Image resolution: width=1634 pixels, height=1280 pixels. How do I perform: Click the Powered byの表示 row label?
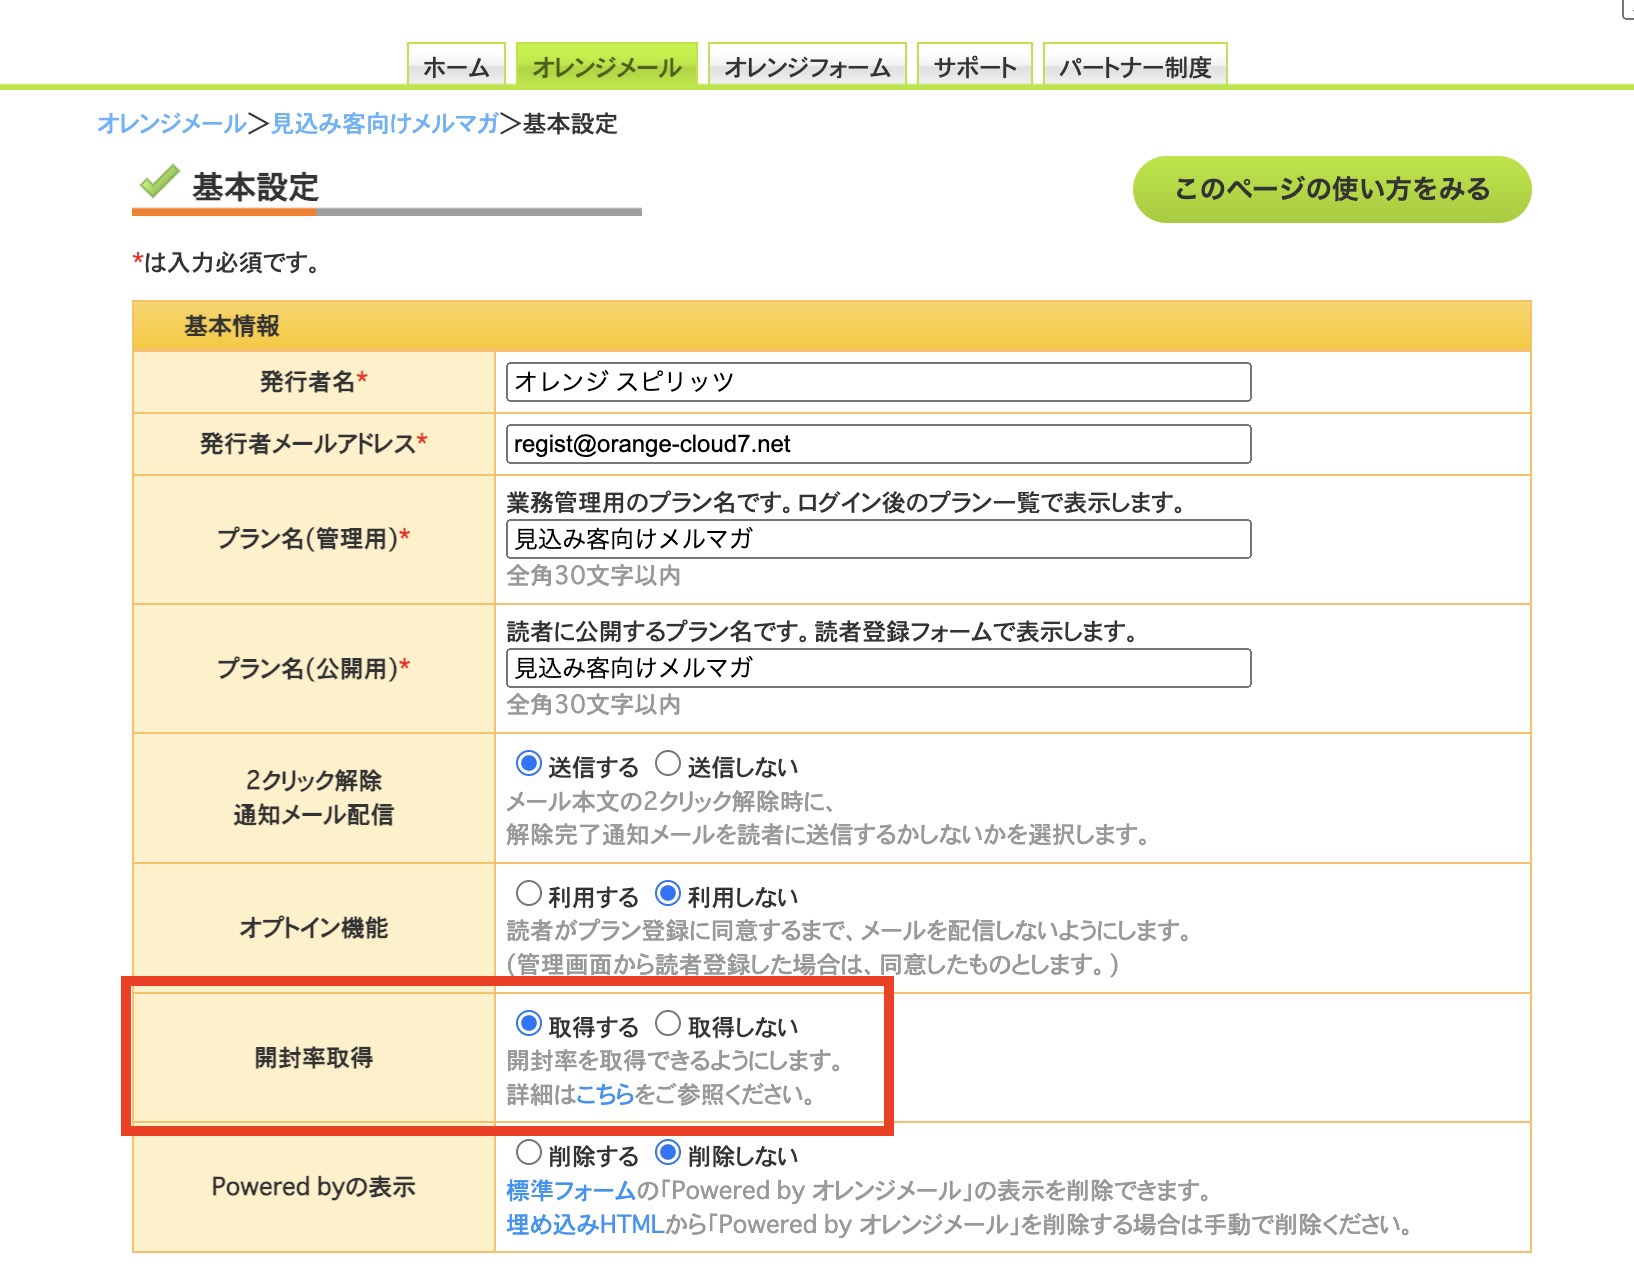[314, 1187]
